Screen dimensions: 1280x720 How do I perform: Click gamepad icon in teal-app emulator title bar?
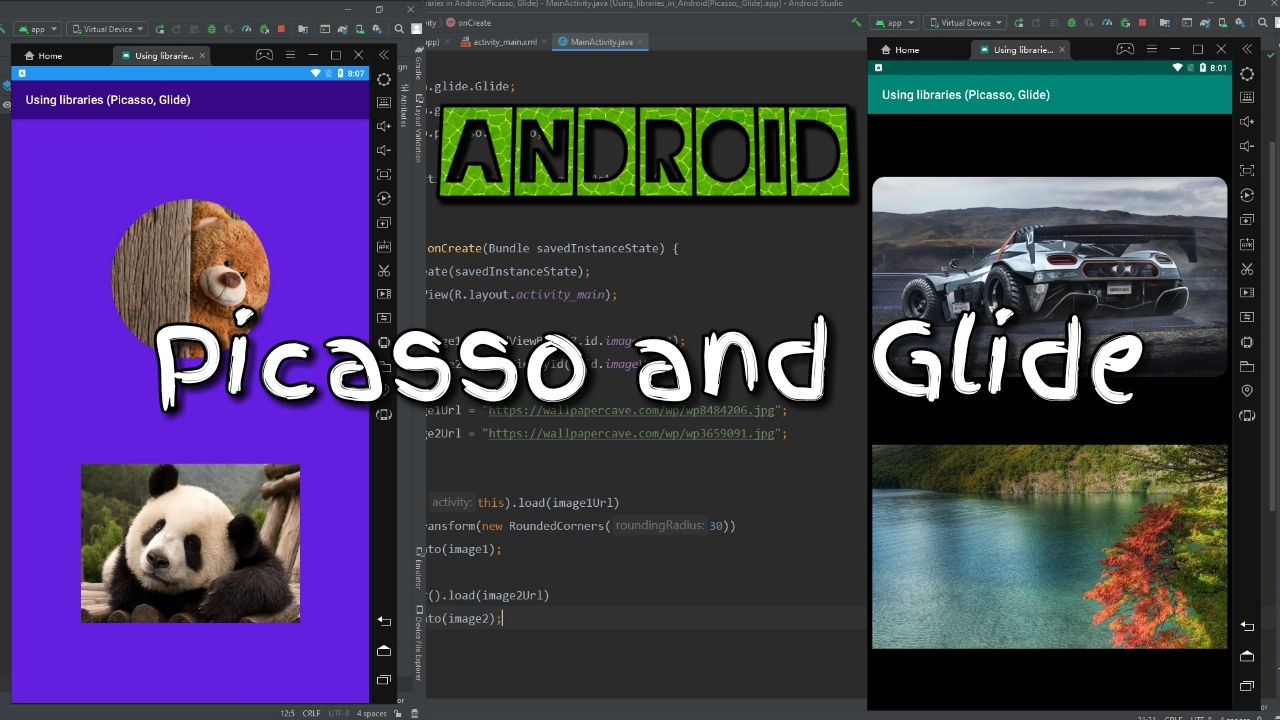[1125, 49]
